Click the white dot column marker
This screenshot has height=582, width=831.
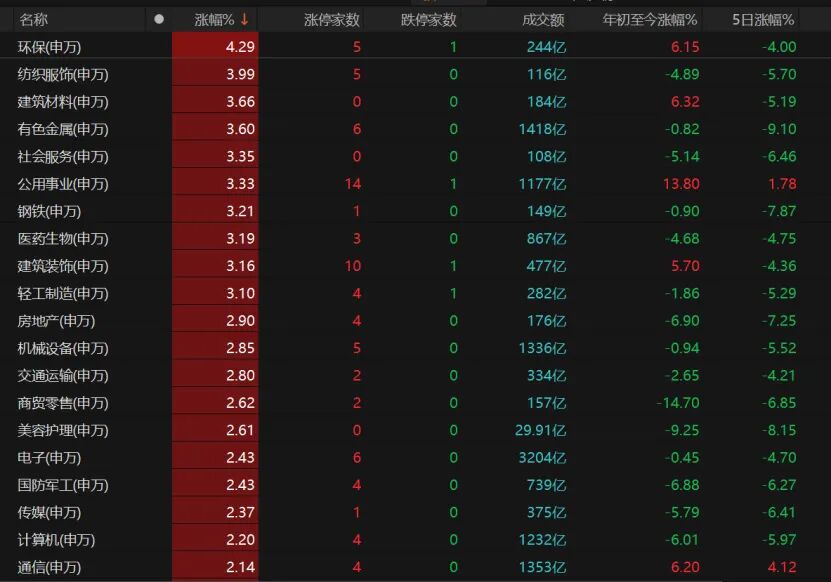[158, 20]
